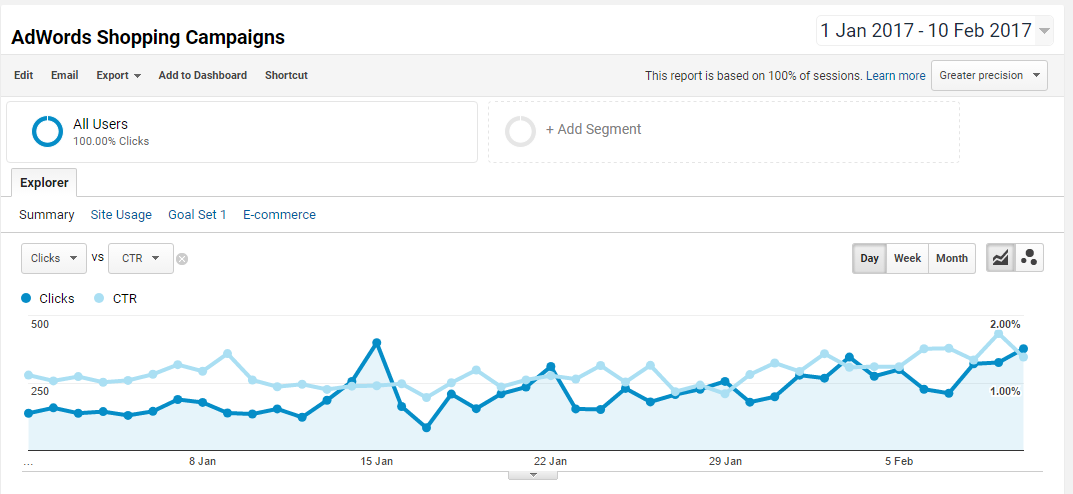Open the Clicks metric dropdown
The height and width of the screenshot is (494, 1073).
pos(54,258)
